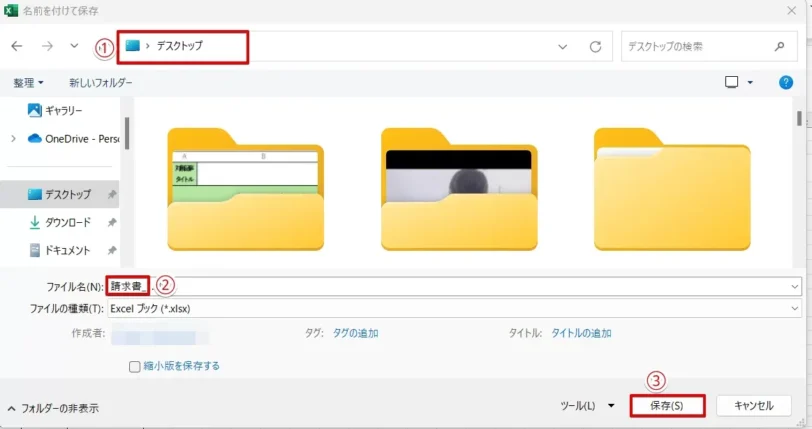Open the ツール(L) dropdown

[x=587, y=406]
